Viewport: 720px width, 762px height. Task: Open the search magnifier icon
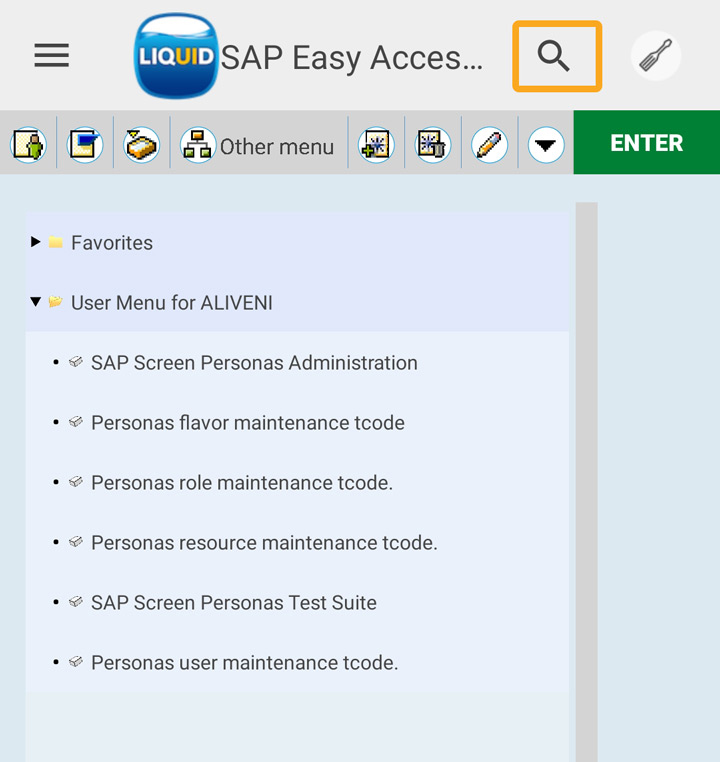tap(556, 57)
